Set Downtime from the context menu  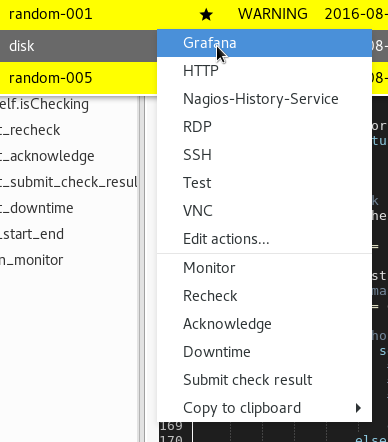264,352
